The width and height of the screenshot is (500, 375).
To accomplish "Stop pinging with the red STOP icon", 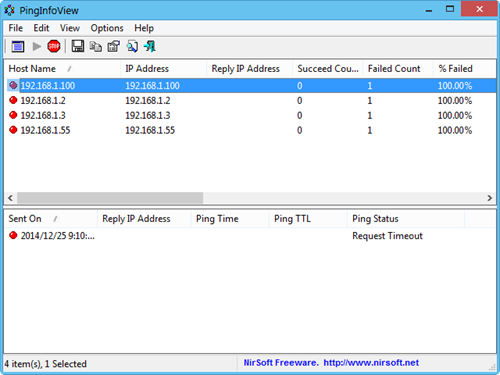I will click(54, 46).
